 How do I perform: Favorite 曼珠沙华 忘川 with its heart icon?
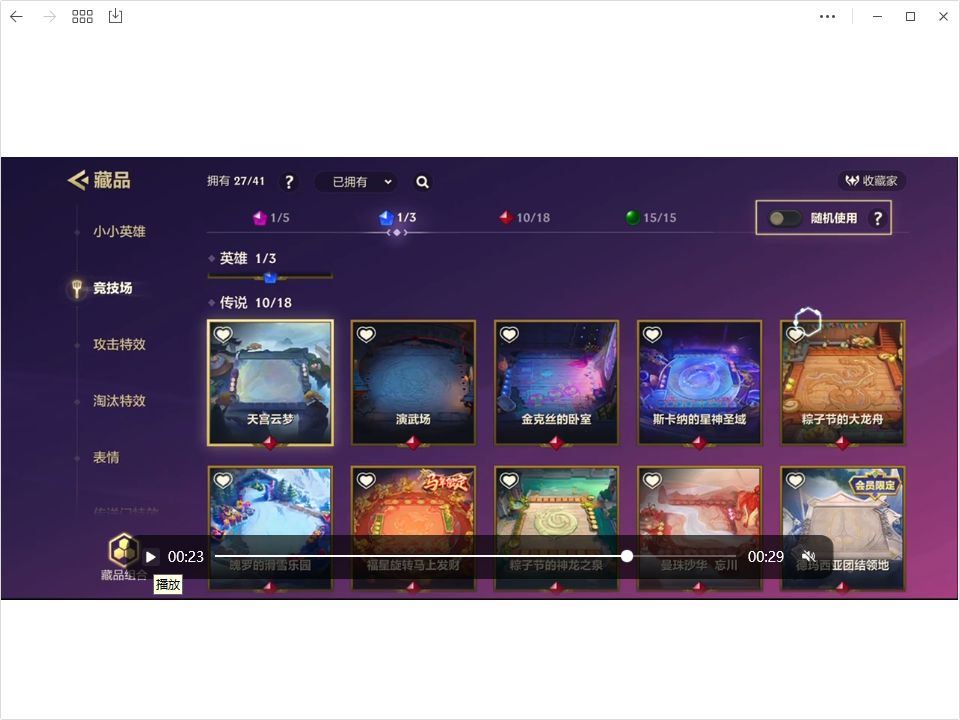coord(653,481)
